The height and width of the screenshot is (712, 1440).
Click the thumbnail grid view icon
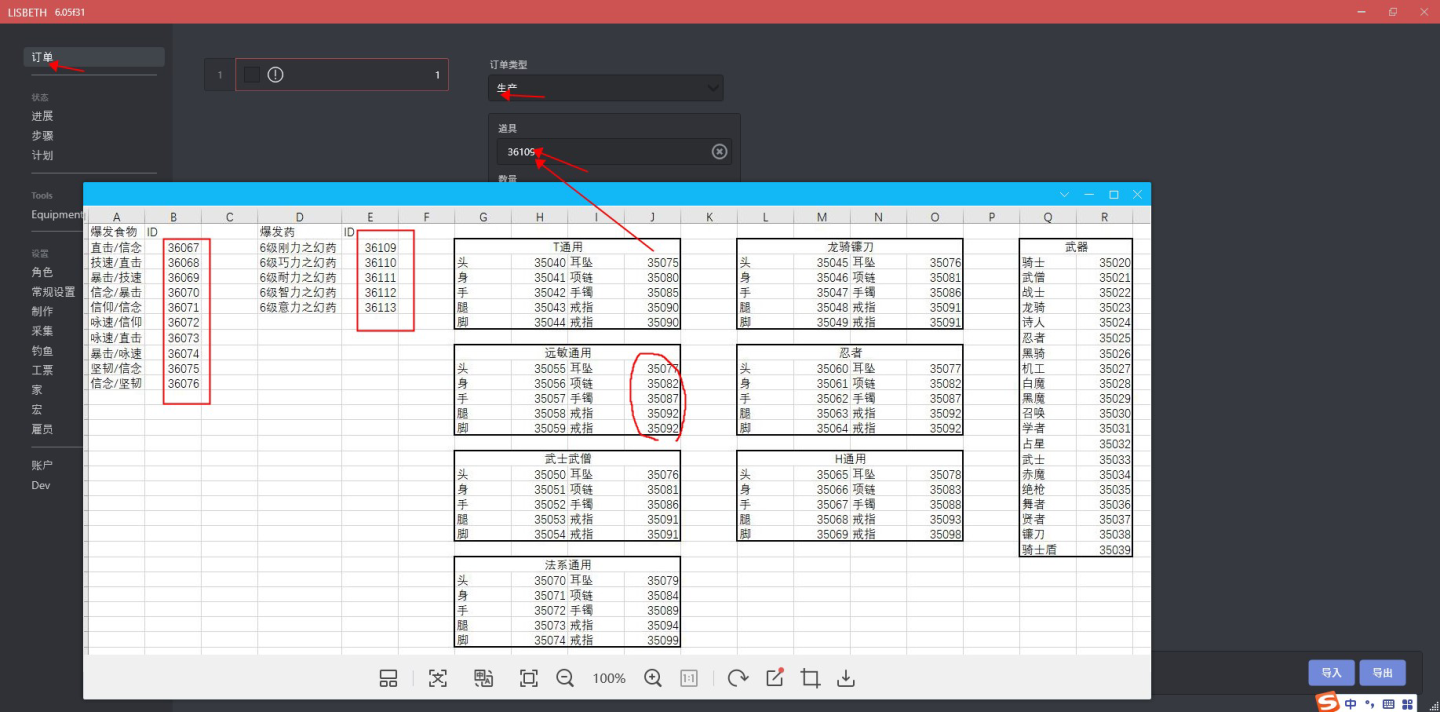point(389,678)
